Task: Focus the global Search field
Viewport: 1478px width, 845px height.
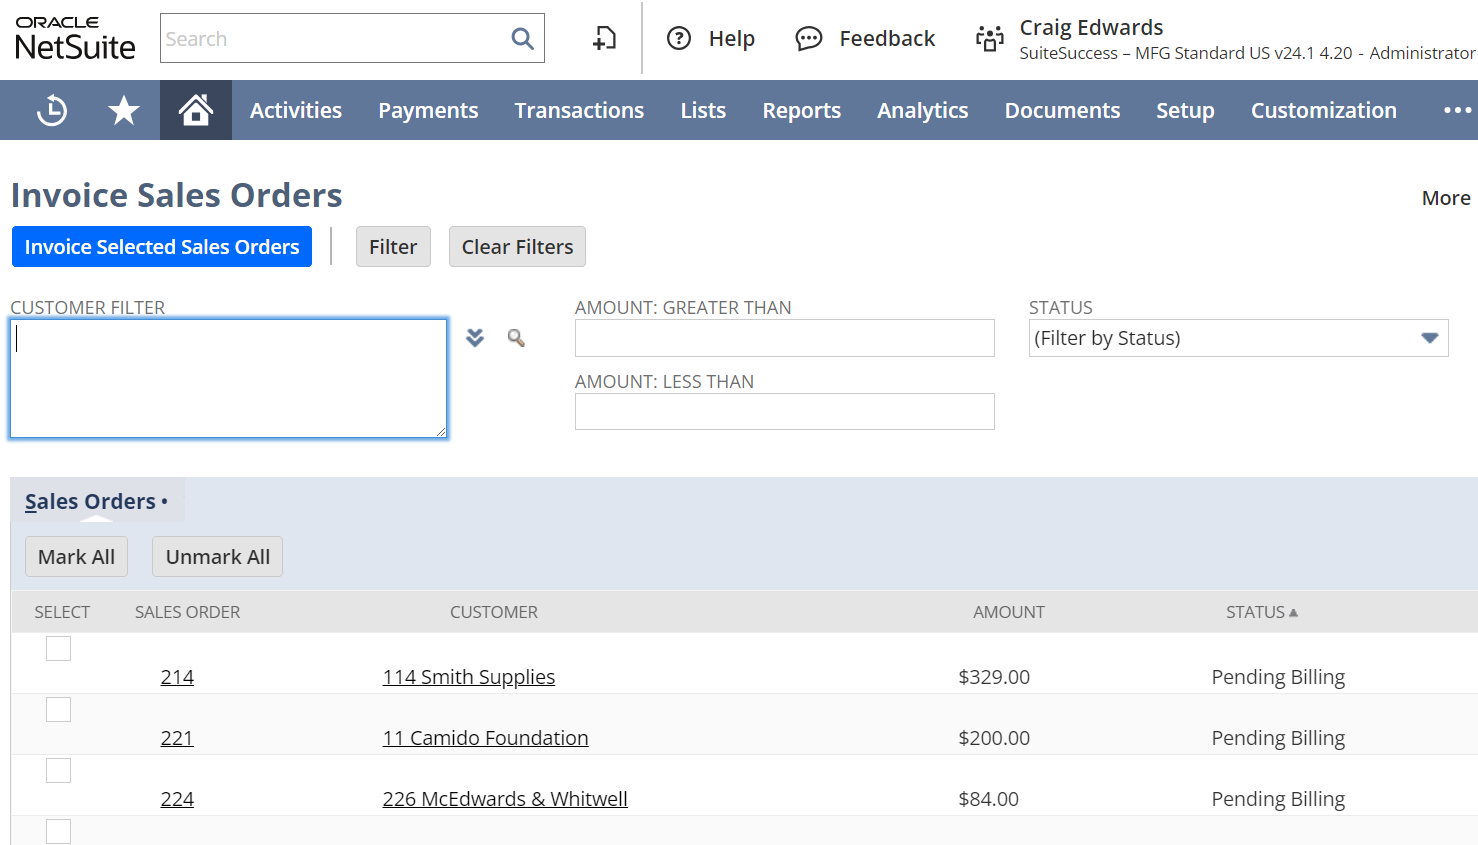Action: click(335, 39)
